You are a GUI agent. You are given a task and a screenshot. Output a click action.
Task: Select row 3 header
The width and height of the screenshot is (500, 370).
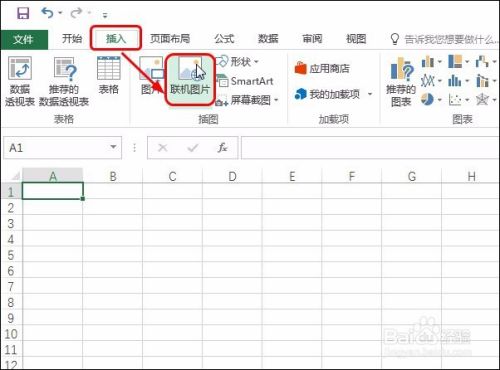pyautogui.click(x=11, y=223)
